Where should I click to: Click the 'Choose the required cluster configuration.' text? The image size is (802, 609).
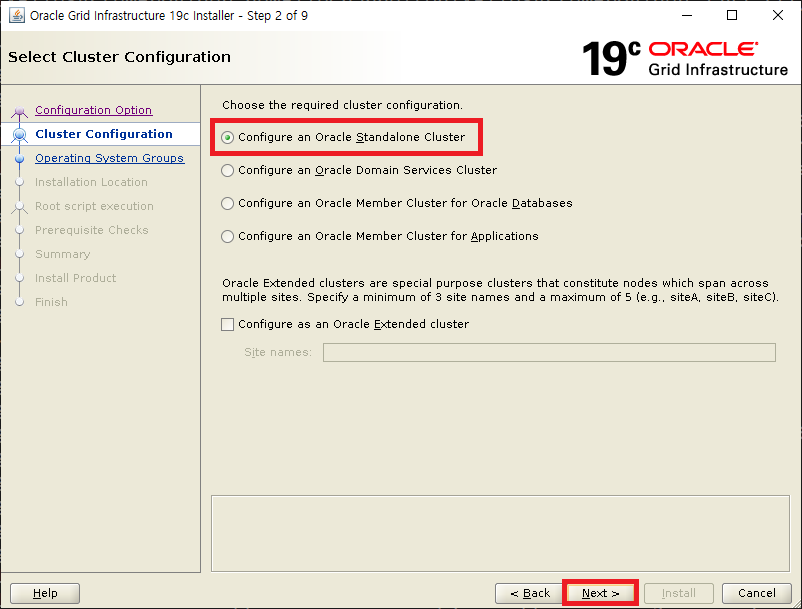342,105
